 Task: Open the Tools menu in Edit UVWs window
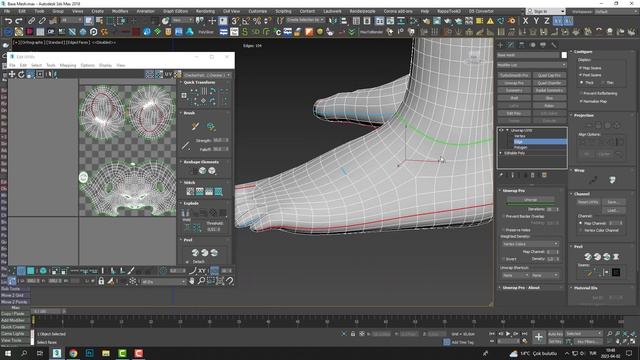click(x=51, y=65)
